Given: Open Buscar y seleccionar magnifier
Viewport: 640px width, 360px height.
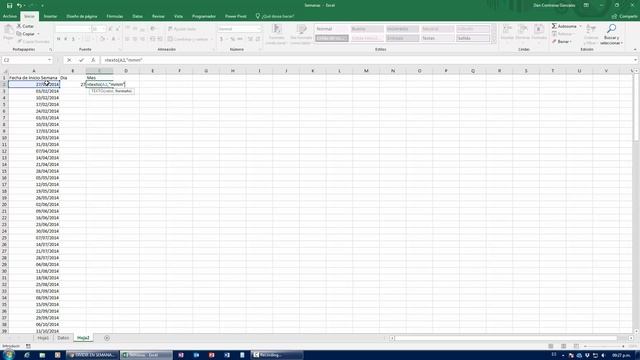Looking at the screenshot, I should (x=611, y=34).
